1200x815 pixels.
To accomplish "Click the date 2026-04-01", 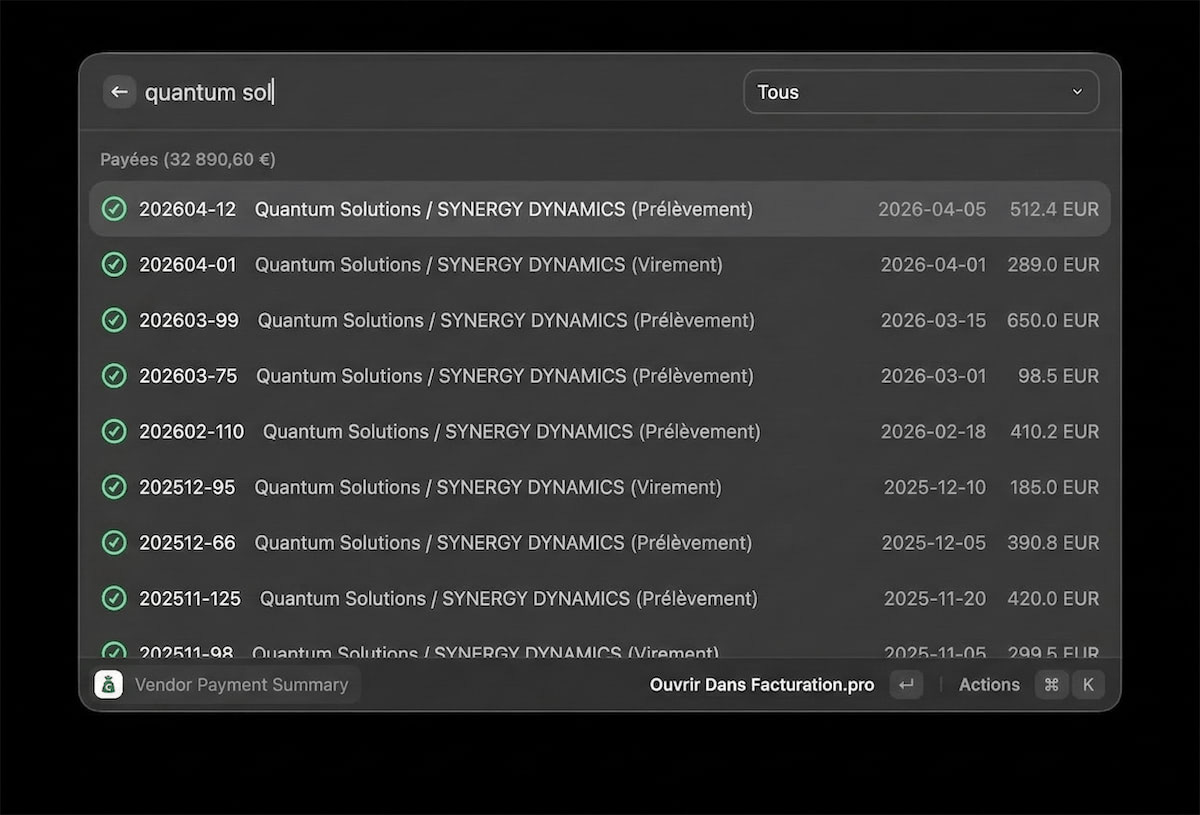I will tap(933, 265).
